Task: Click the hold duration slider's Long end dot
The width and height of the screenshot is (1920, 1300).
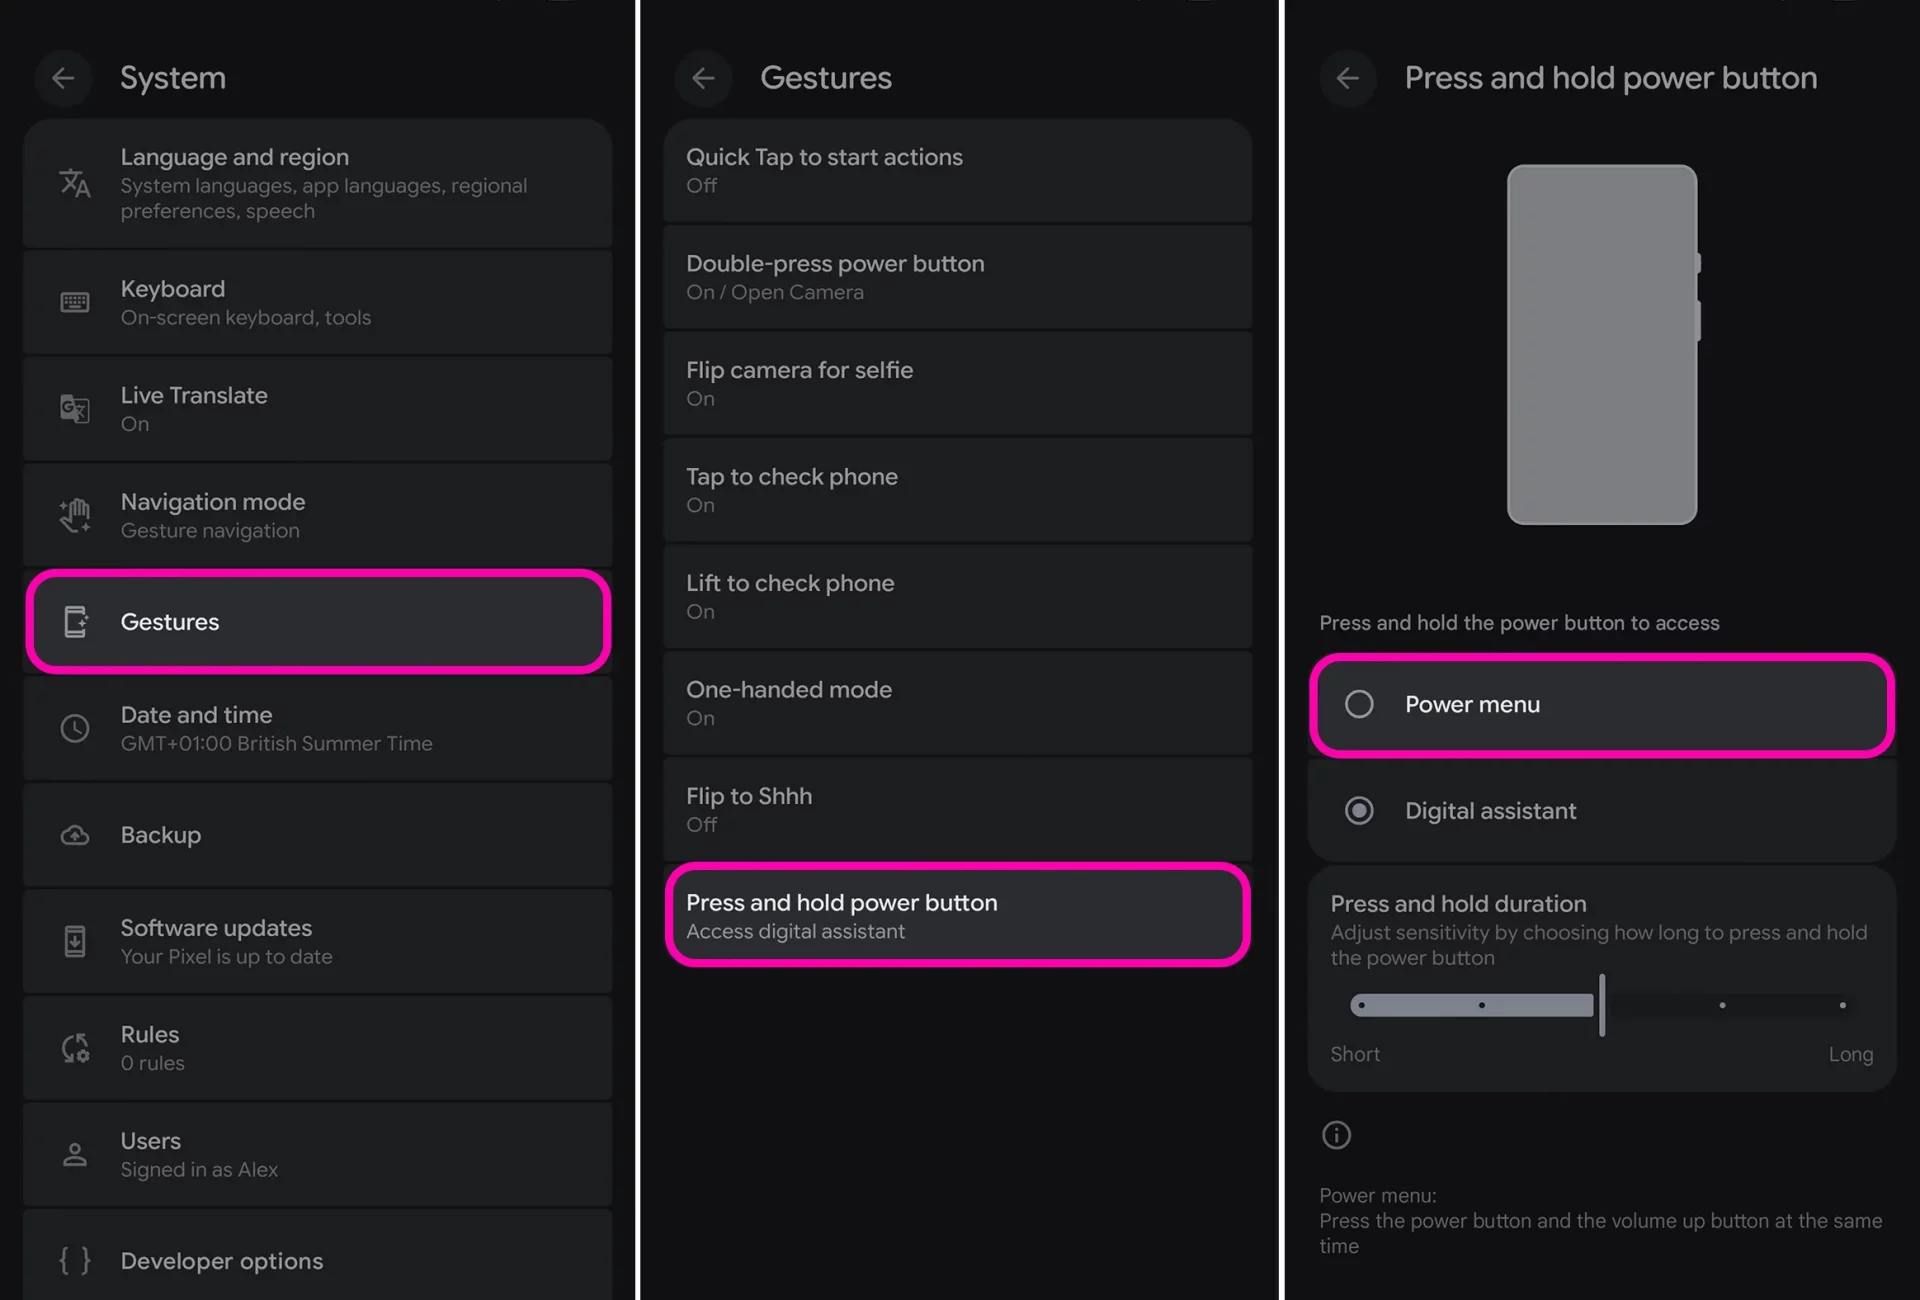Action: pyautogui.click(x=1842, y=1005)
